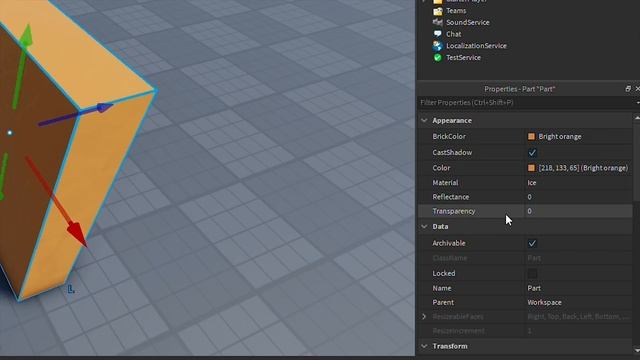Click the TestService green check icon

click(x=438, y=58)
